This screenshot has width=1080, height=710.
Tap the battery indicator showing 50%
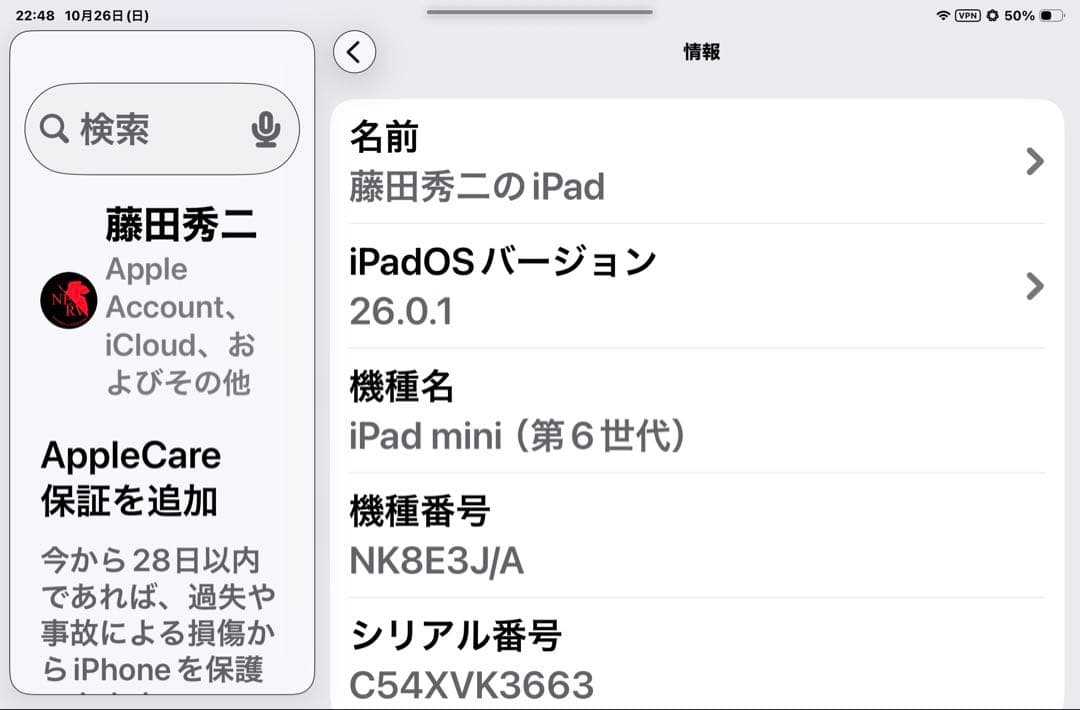click(1048, 15)
